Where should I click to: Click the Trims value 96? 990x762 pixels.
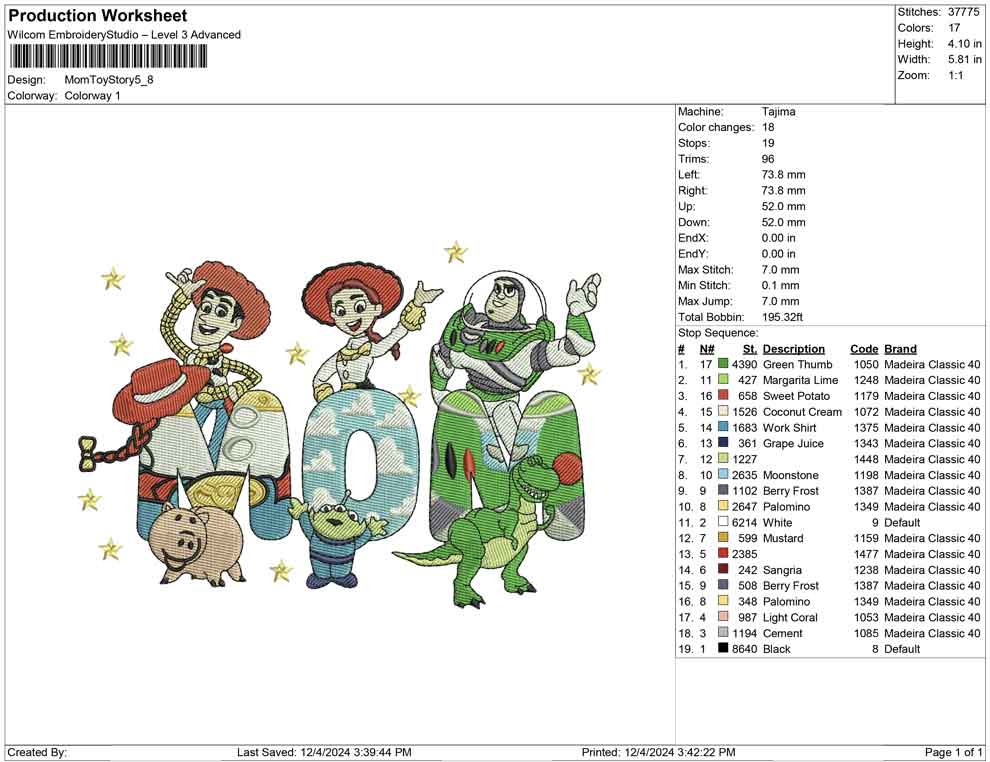pos(768,158)
